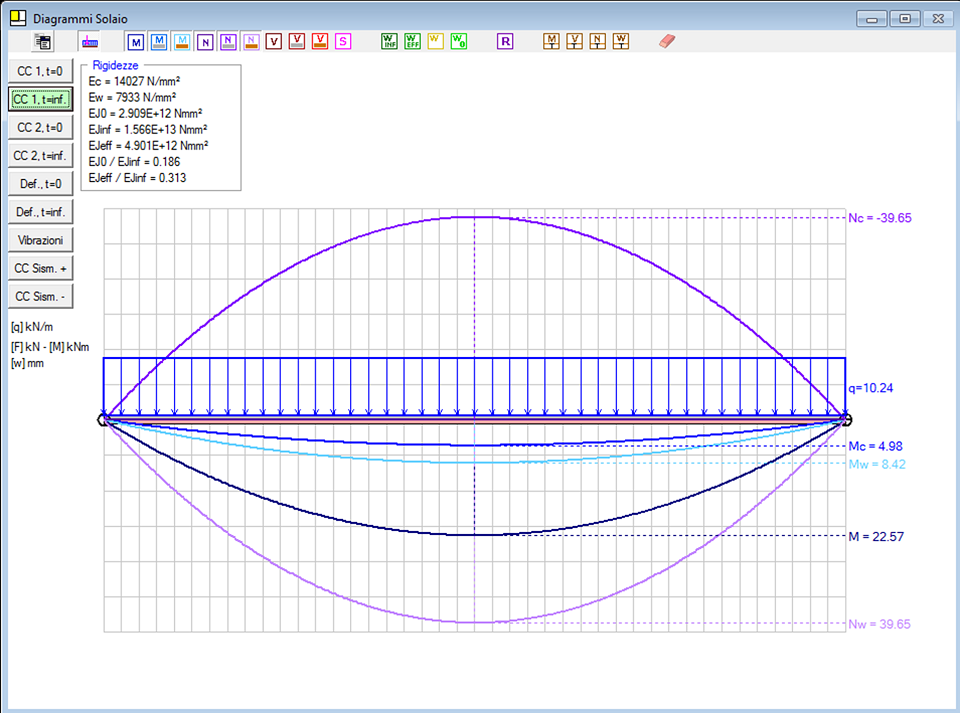The height and width of the screenshot is (713, 960).
Task: Toggle the dark blue M moment diagram
Action: pyautogui.click(x=135, y=41)
